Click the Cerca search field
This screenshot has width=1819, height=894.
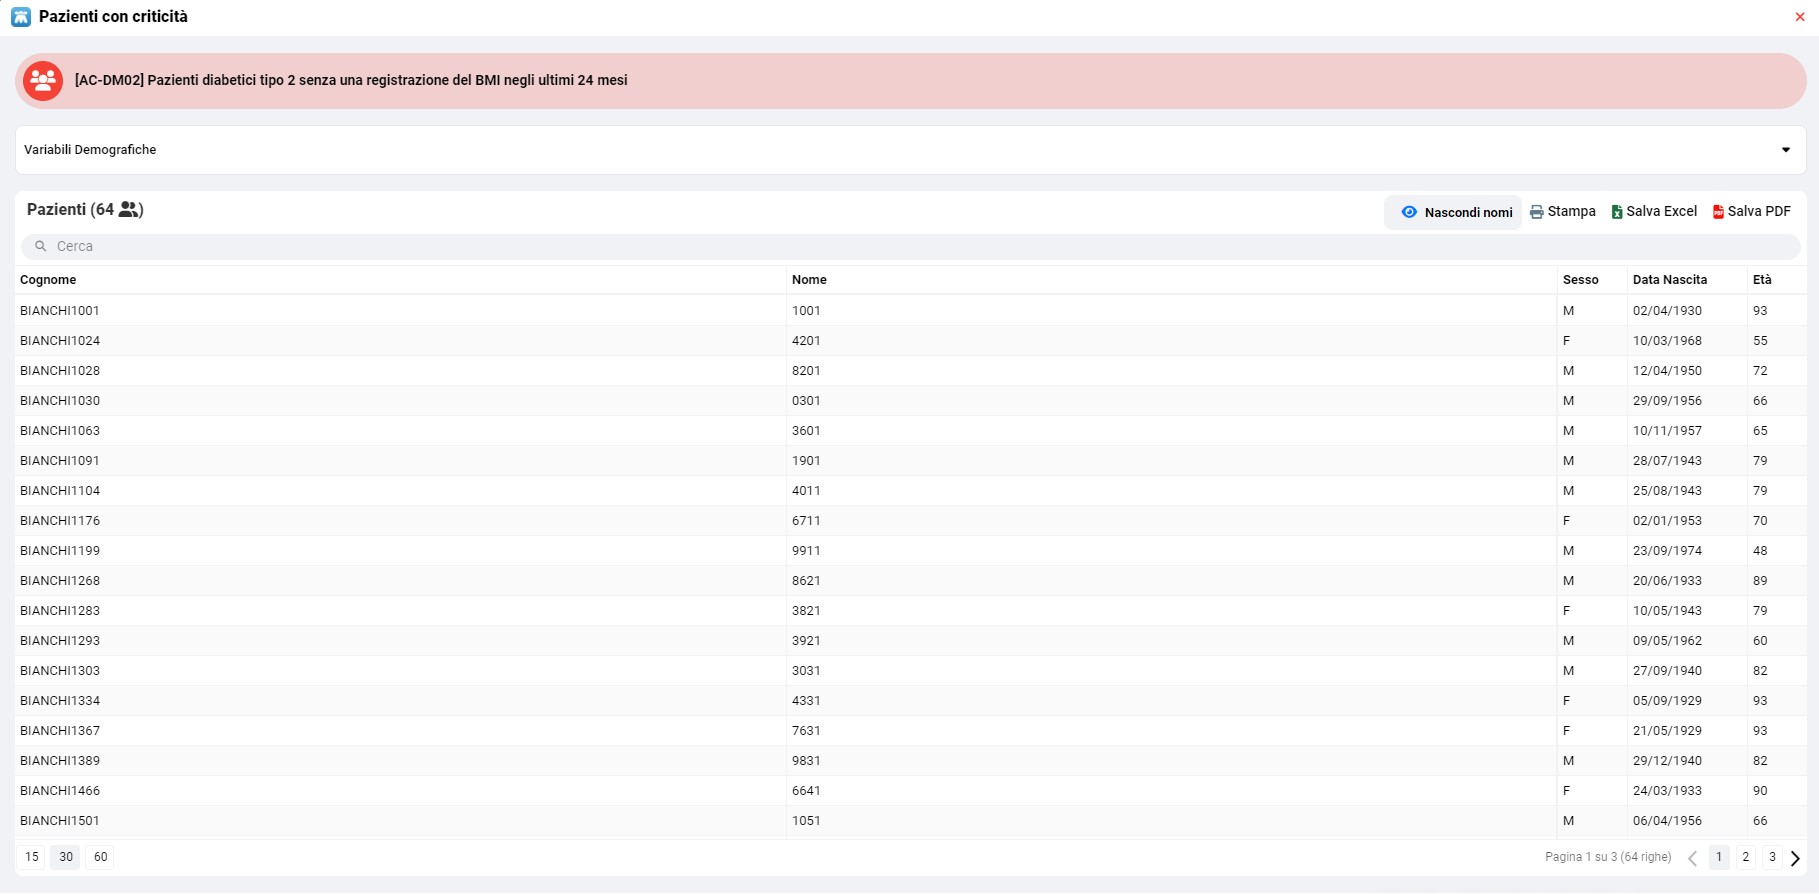pyautogui.click(x=900, y=246)
